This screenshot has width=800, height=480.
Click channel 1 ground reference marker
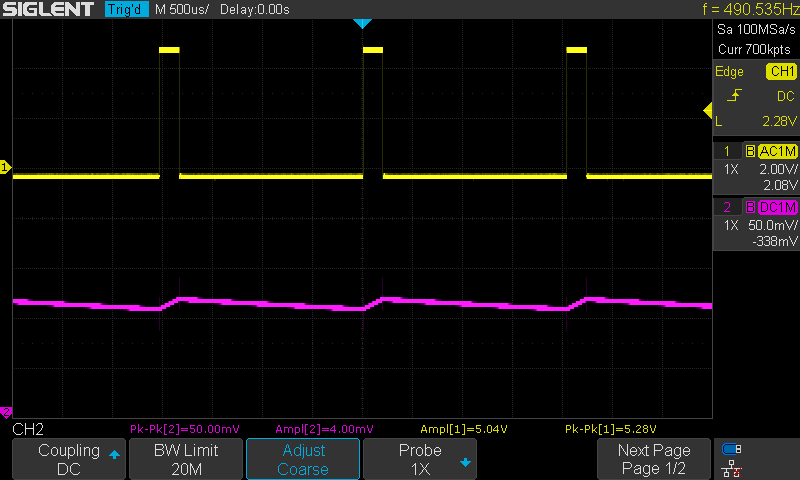5,167
